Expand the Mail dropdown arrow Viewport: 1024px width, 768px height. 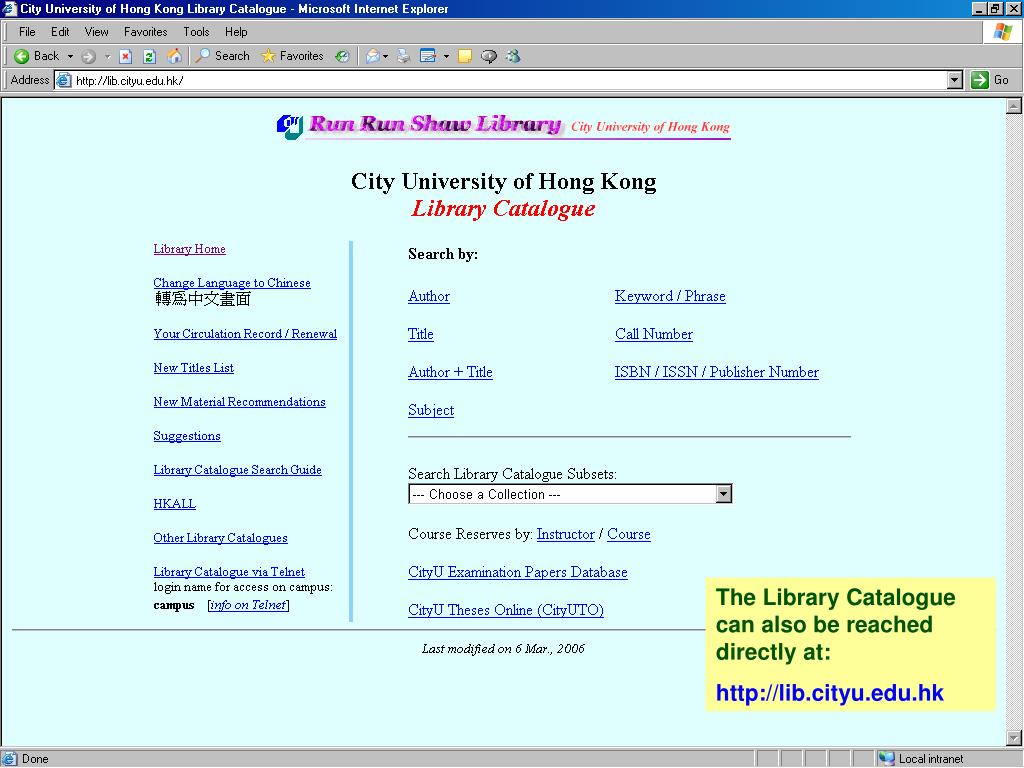click(385, 56)
